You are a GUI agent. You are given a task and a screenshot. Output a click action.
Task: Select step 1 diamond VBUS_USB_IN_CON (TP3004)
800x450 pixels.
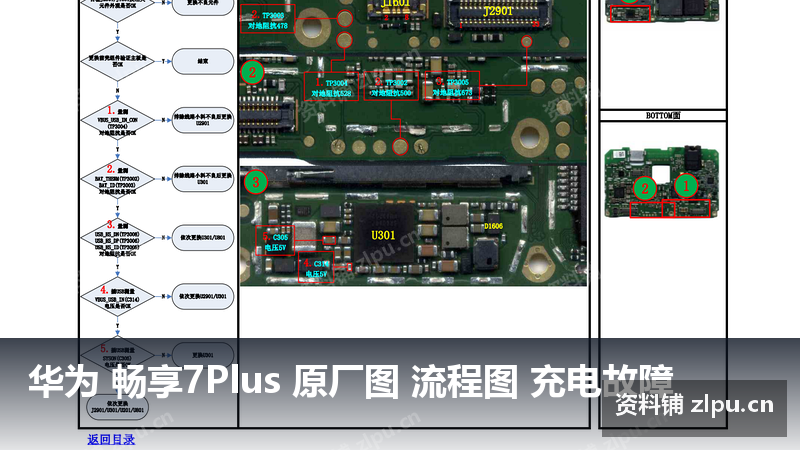point(117,120)
